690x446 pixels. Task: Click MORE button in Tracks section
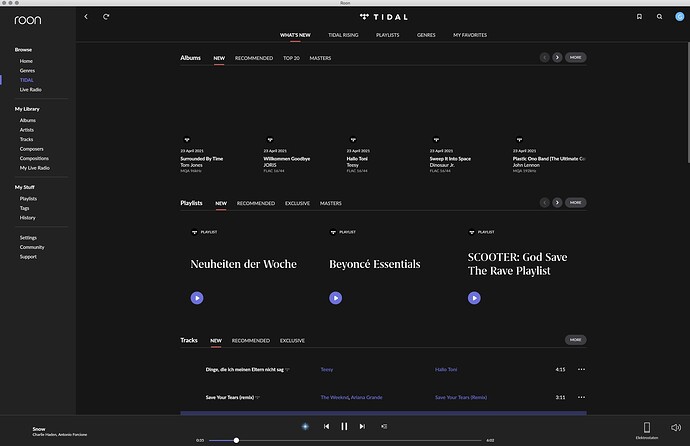(x=576, y=340)
